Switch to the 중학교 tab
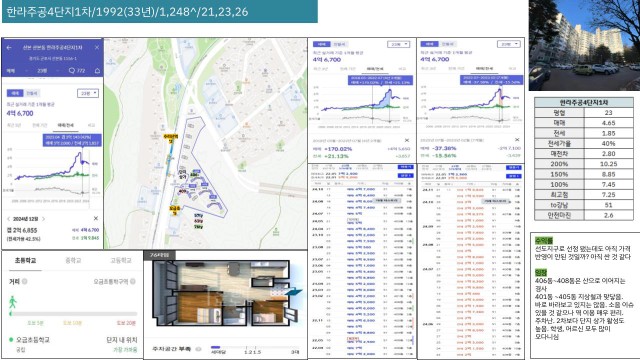 coord(73,260)
